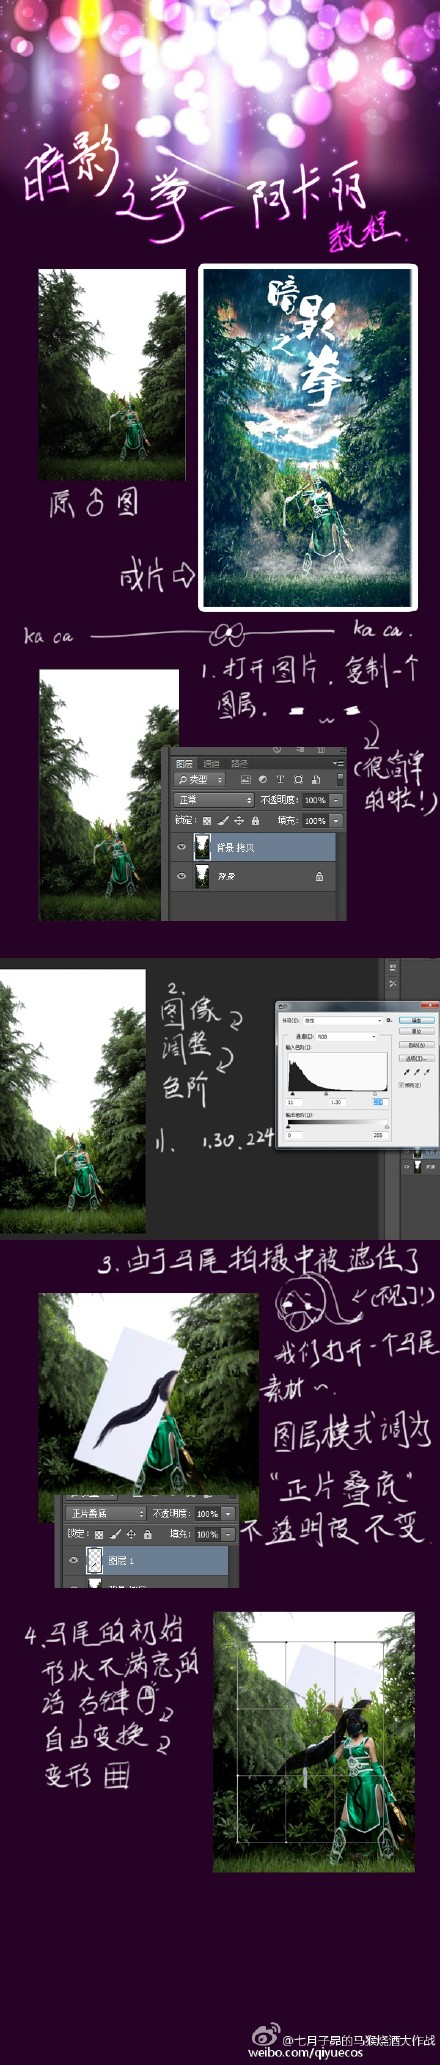The image size is (440, 2065).
Task: Open the Levels preset dropdown
Action: coord(342,1020)
